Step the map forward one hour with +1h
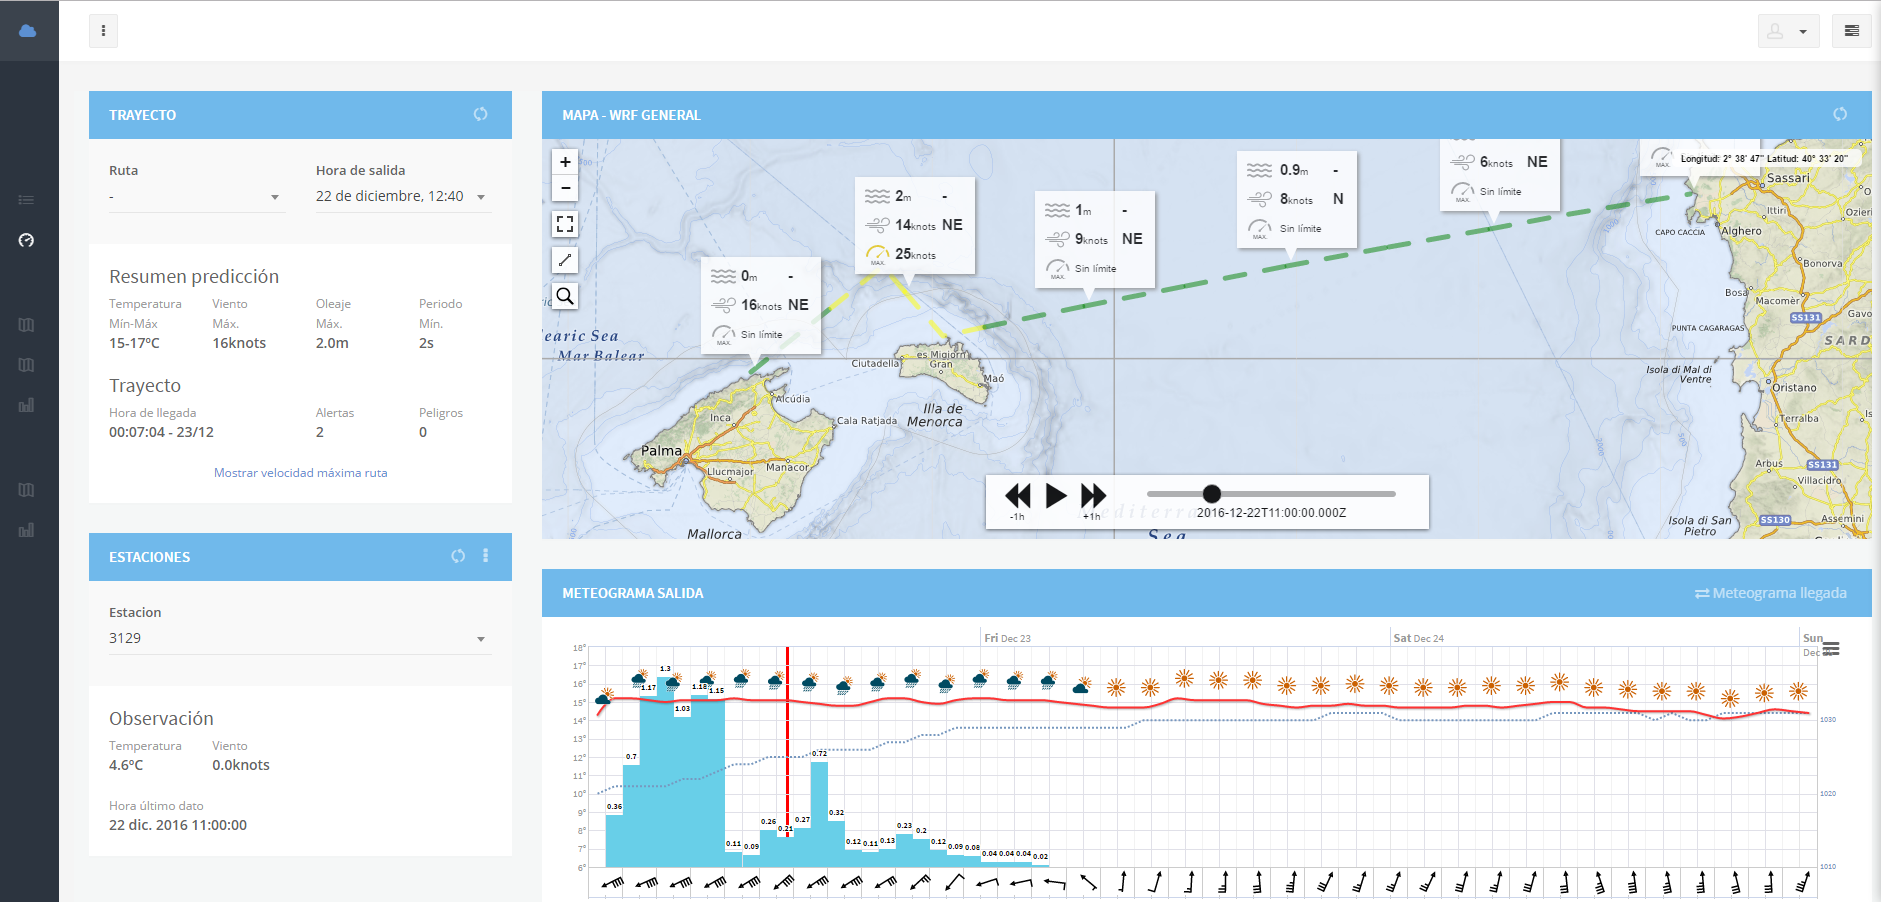Viewport: 1881px width, 902px height. [x=1093, y=494]
